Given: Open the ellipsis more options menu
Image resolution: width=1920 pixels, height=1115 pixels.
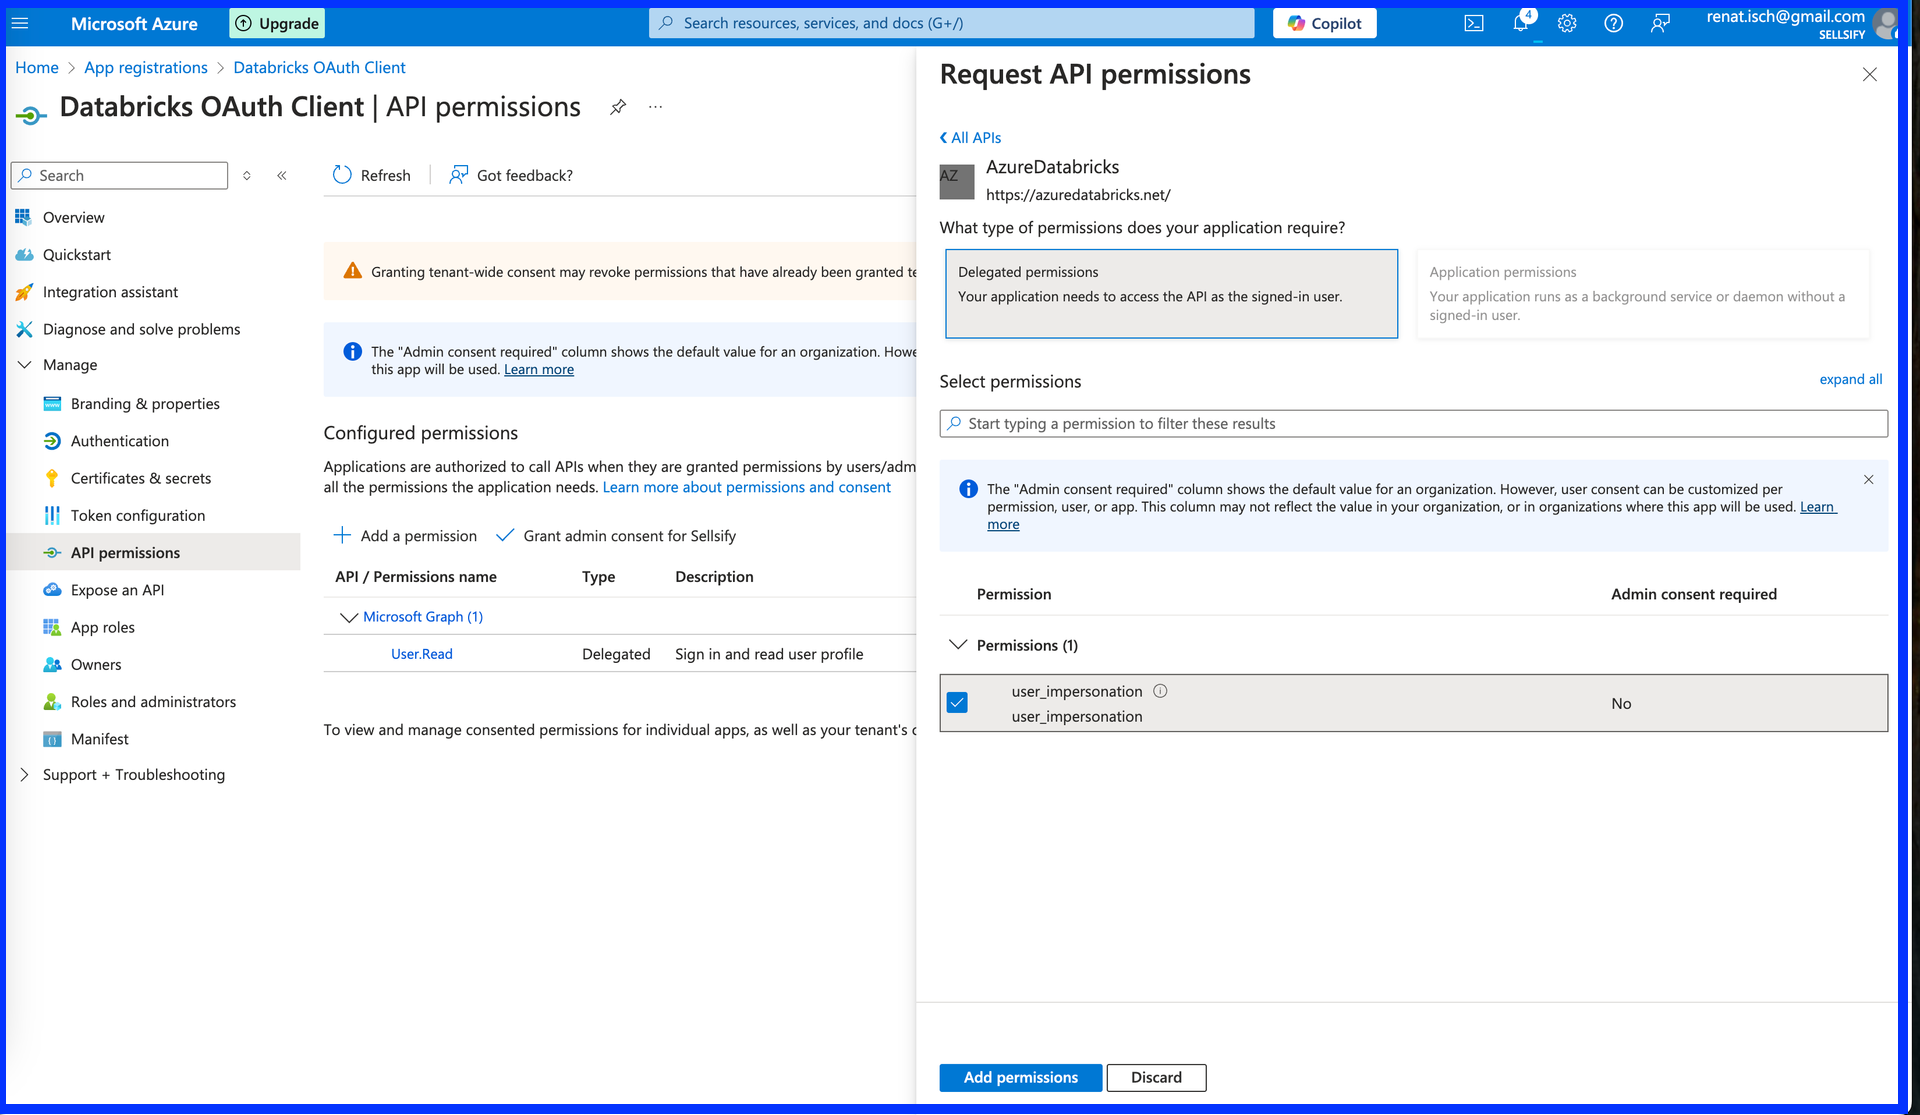Looking at the screenshot, I should (x=655, y=107).
